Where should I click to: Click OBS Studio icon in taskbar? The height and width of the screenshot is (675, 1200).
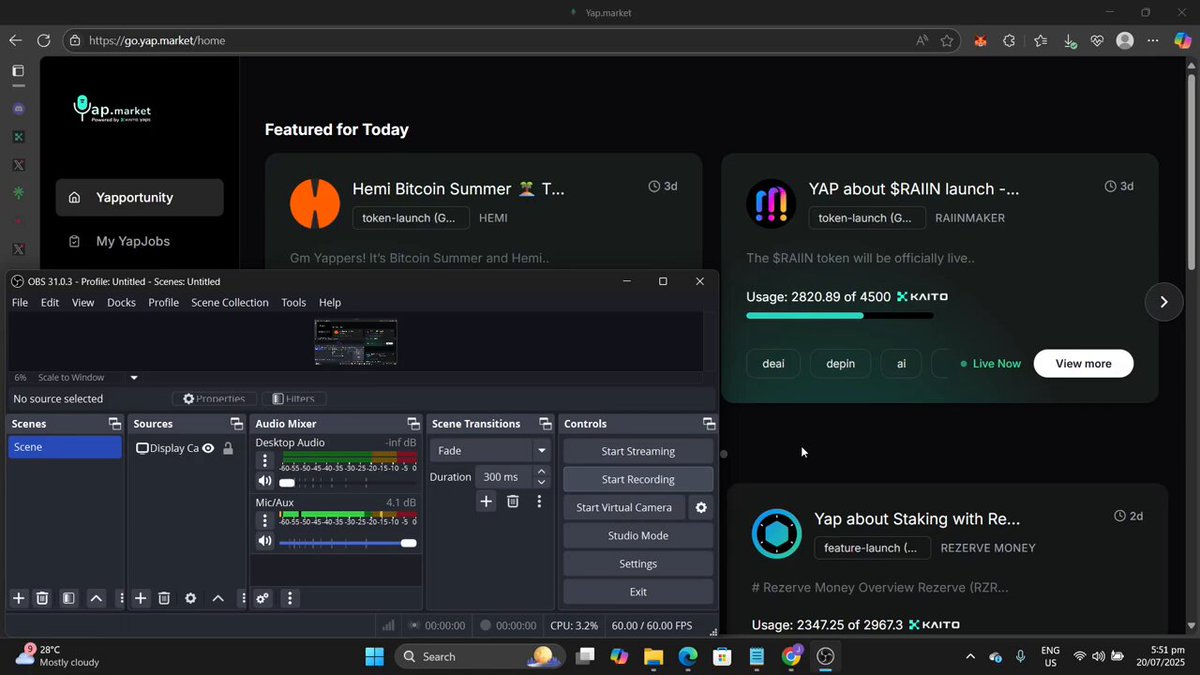point(825,656)
